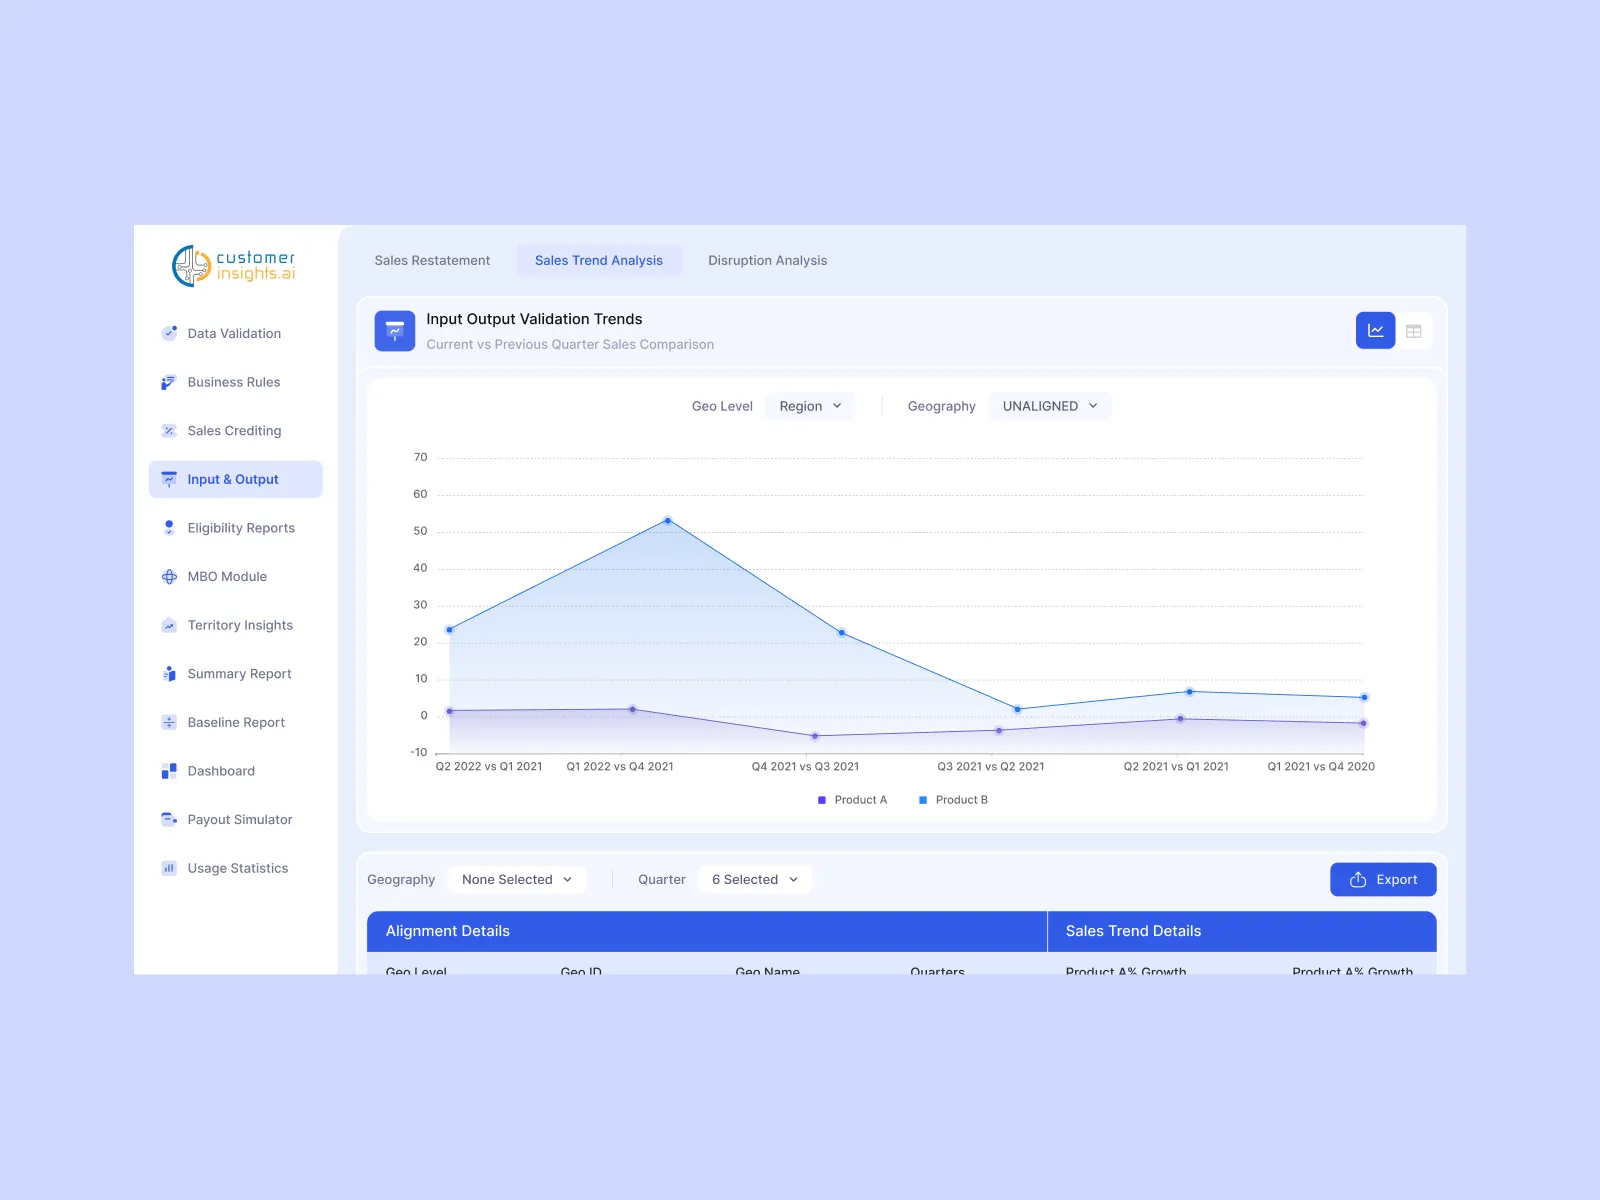Screen dimensions: 1600x1200
Task: Navigate to Eligibility Reports
Action: (x=236, y=528)
